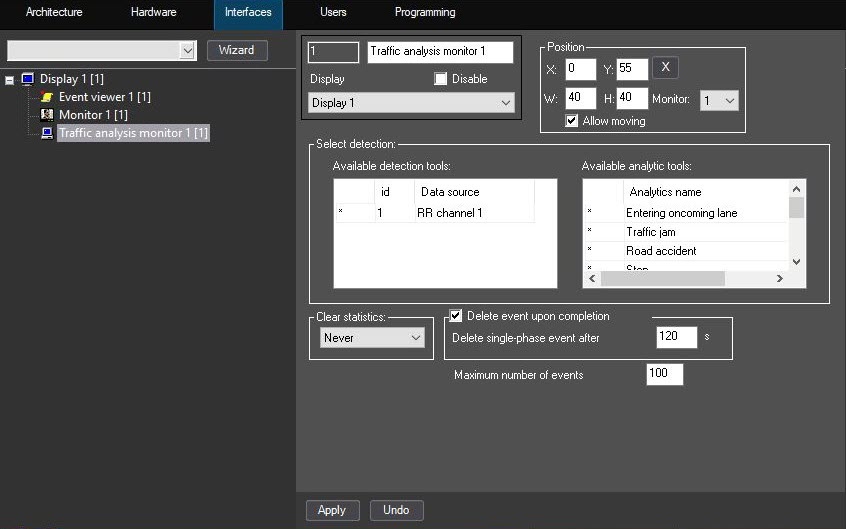This screenshot has height=529, width=846.
Task: Click the Display 1 monitor icon in tree
Action: (28, 79)
